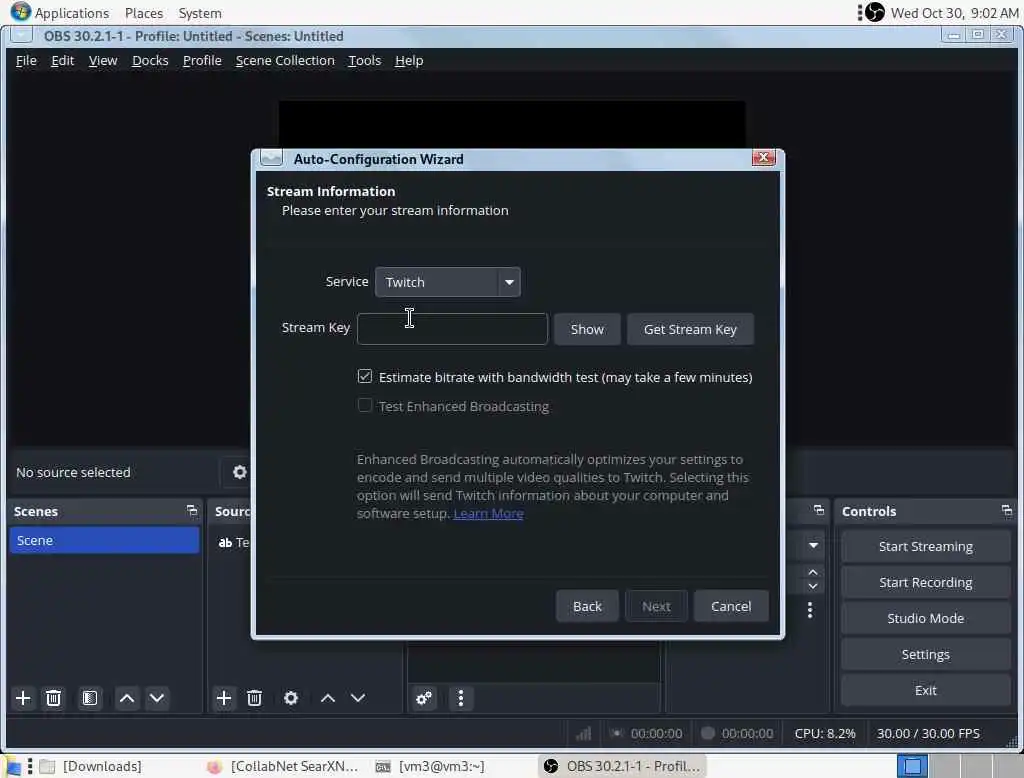Remove selected source with trash icon

(x=255, y=698)
